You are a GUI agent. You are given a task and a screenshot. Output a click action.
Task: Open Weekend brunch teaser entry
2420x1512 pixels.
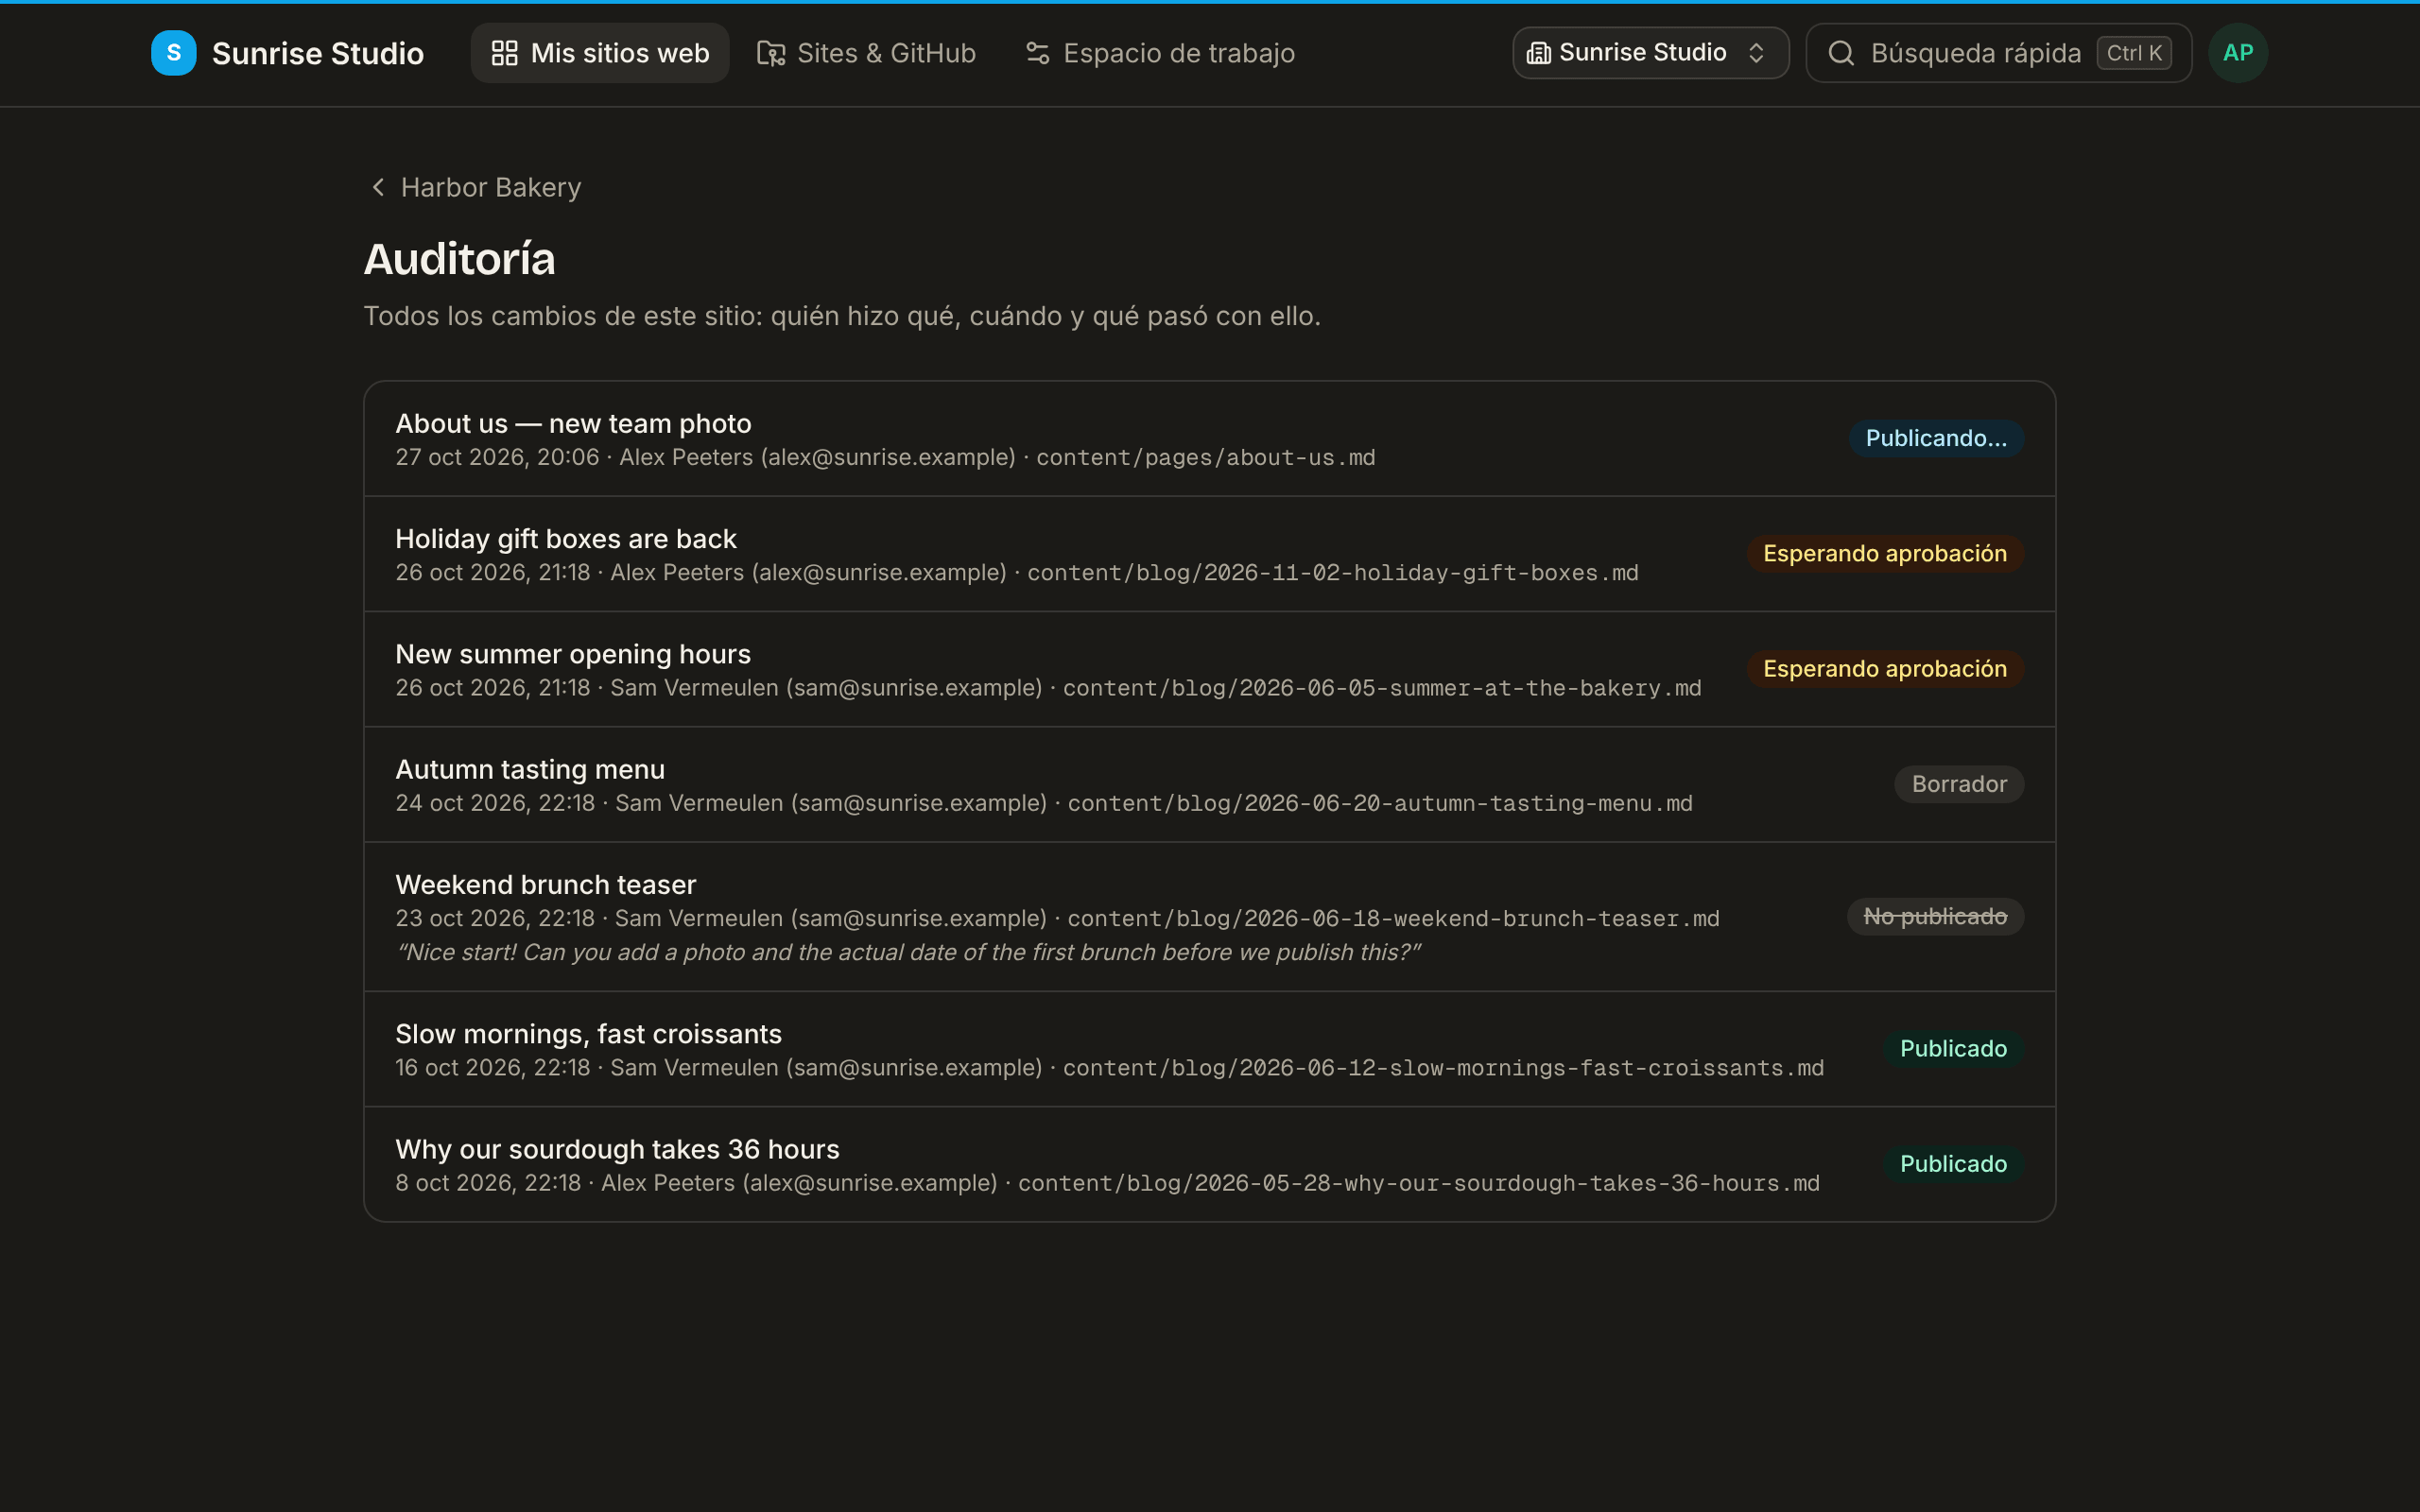click(x=1209, y=917)
